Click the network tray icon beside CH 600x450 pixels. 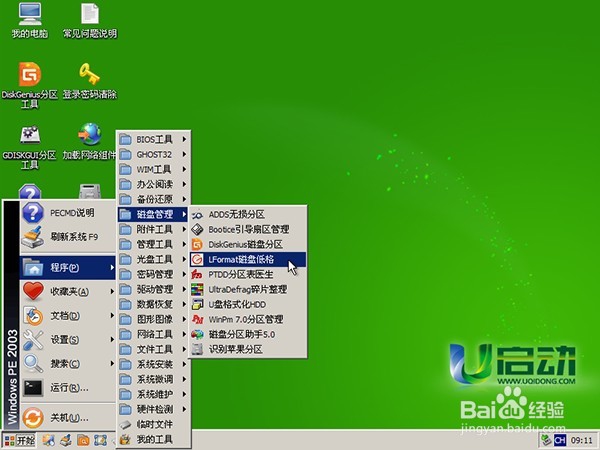click(546, 440)
